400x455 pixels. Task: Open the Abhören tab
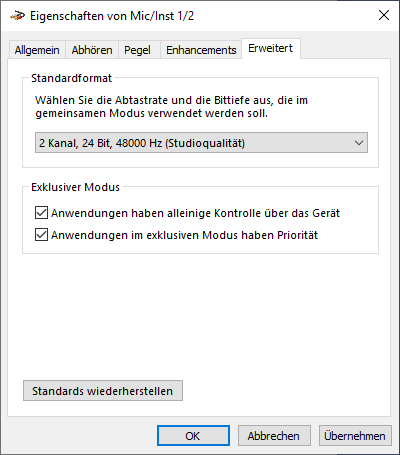(92, 50)
